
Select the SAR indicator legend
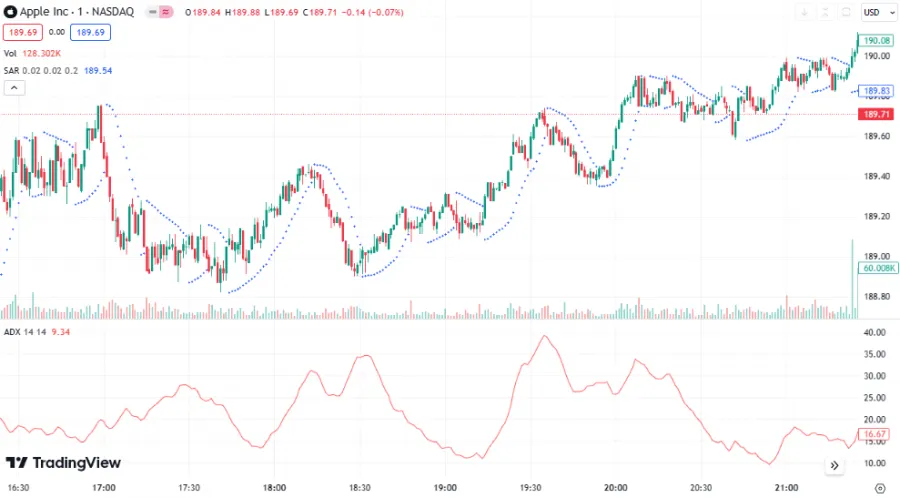click(x=12, y=70)
